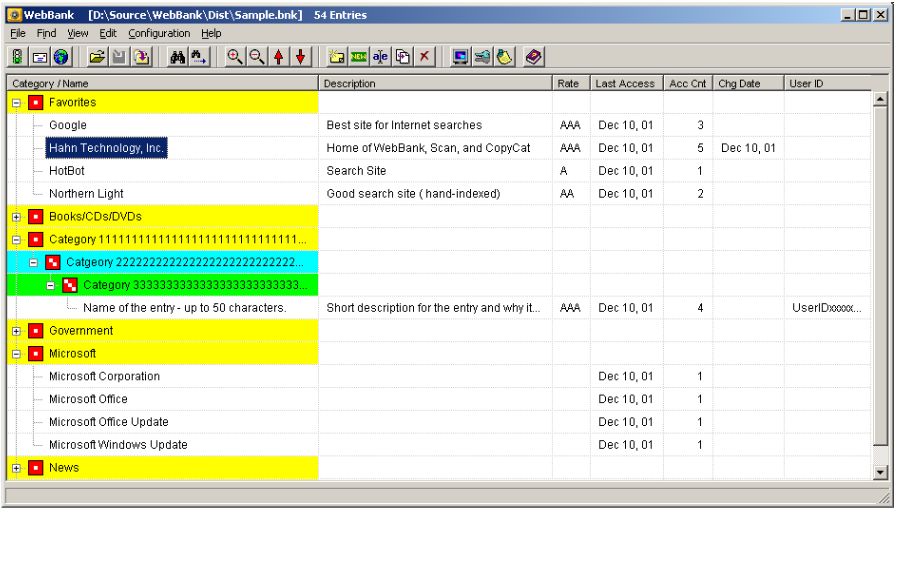Open the Find menu
The width and height of the screenshot is (900, 563).
(x=46, y=33)
